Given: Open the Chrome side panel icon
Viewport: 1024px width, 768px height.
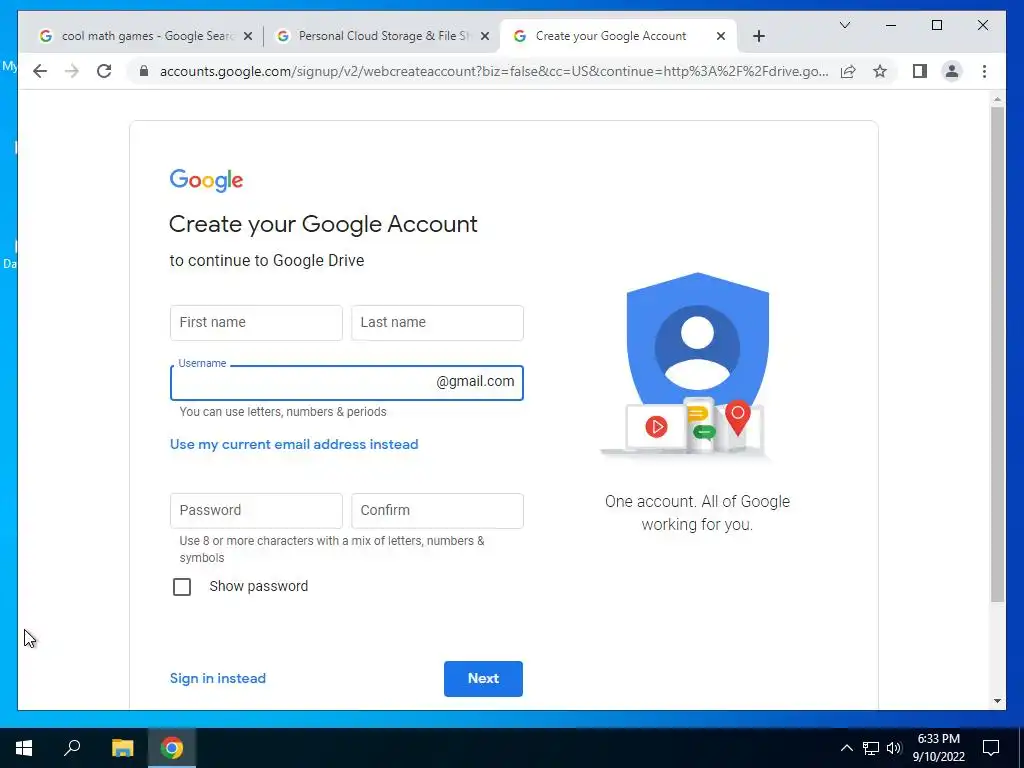Looking at the screenshot, I should click(x=920, y=71).
